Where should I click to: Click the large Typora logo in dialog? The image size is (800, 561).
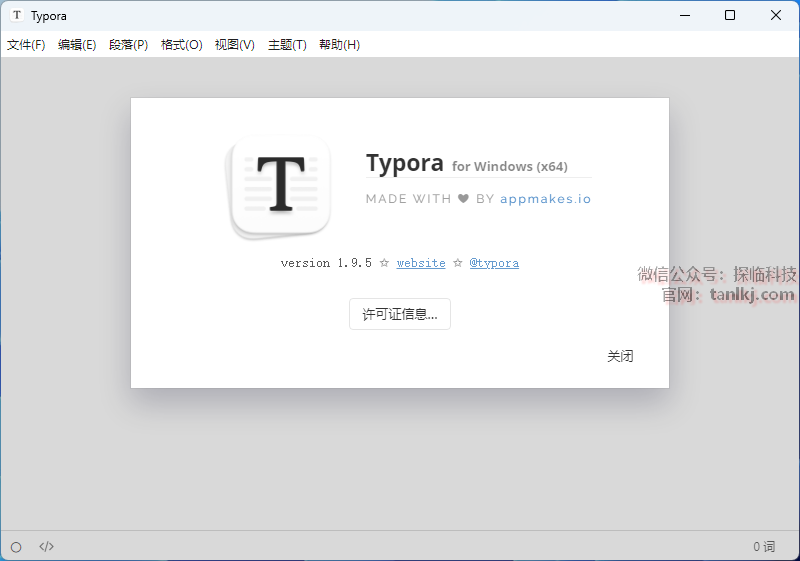coord(281,186)
